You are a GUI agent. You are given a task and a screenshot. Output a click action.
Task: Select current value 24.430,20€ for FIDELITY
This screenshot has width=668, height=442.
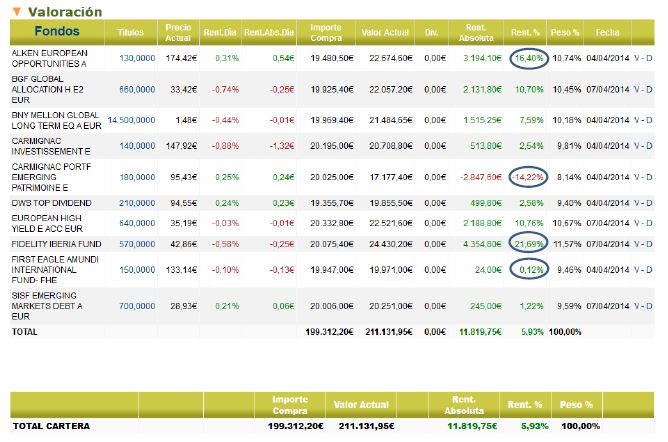(391, 244)
